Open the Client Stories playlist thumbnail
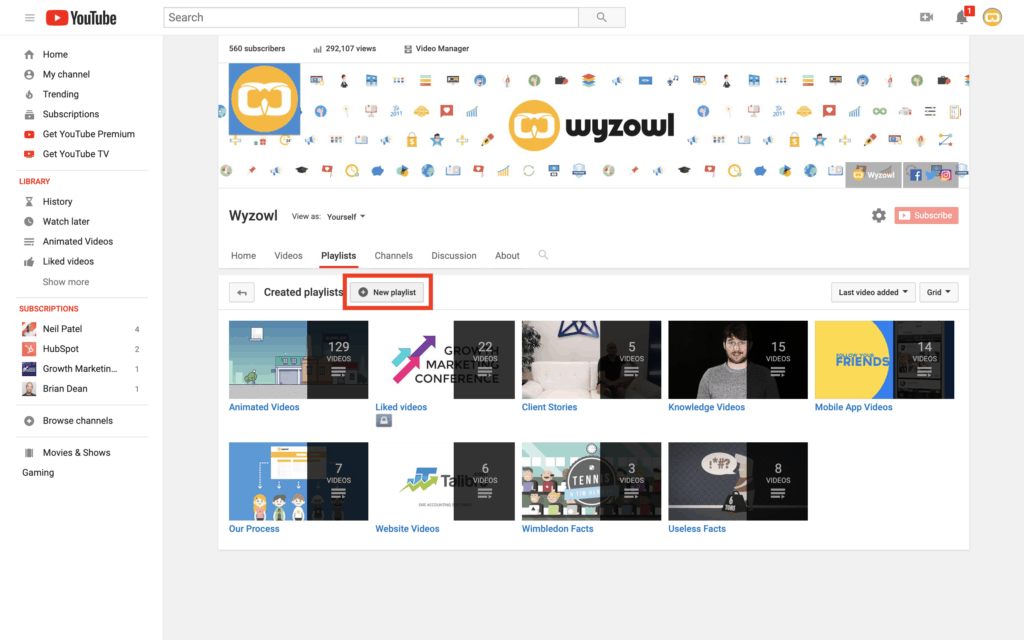 tap(591, 360)
